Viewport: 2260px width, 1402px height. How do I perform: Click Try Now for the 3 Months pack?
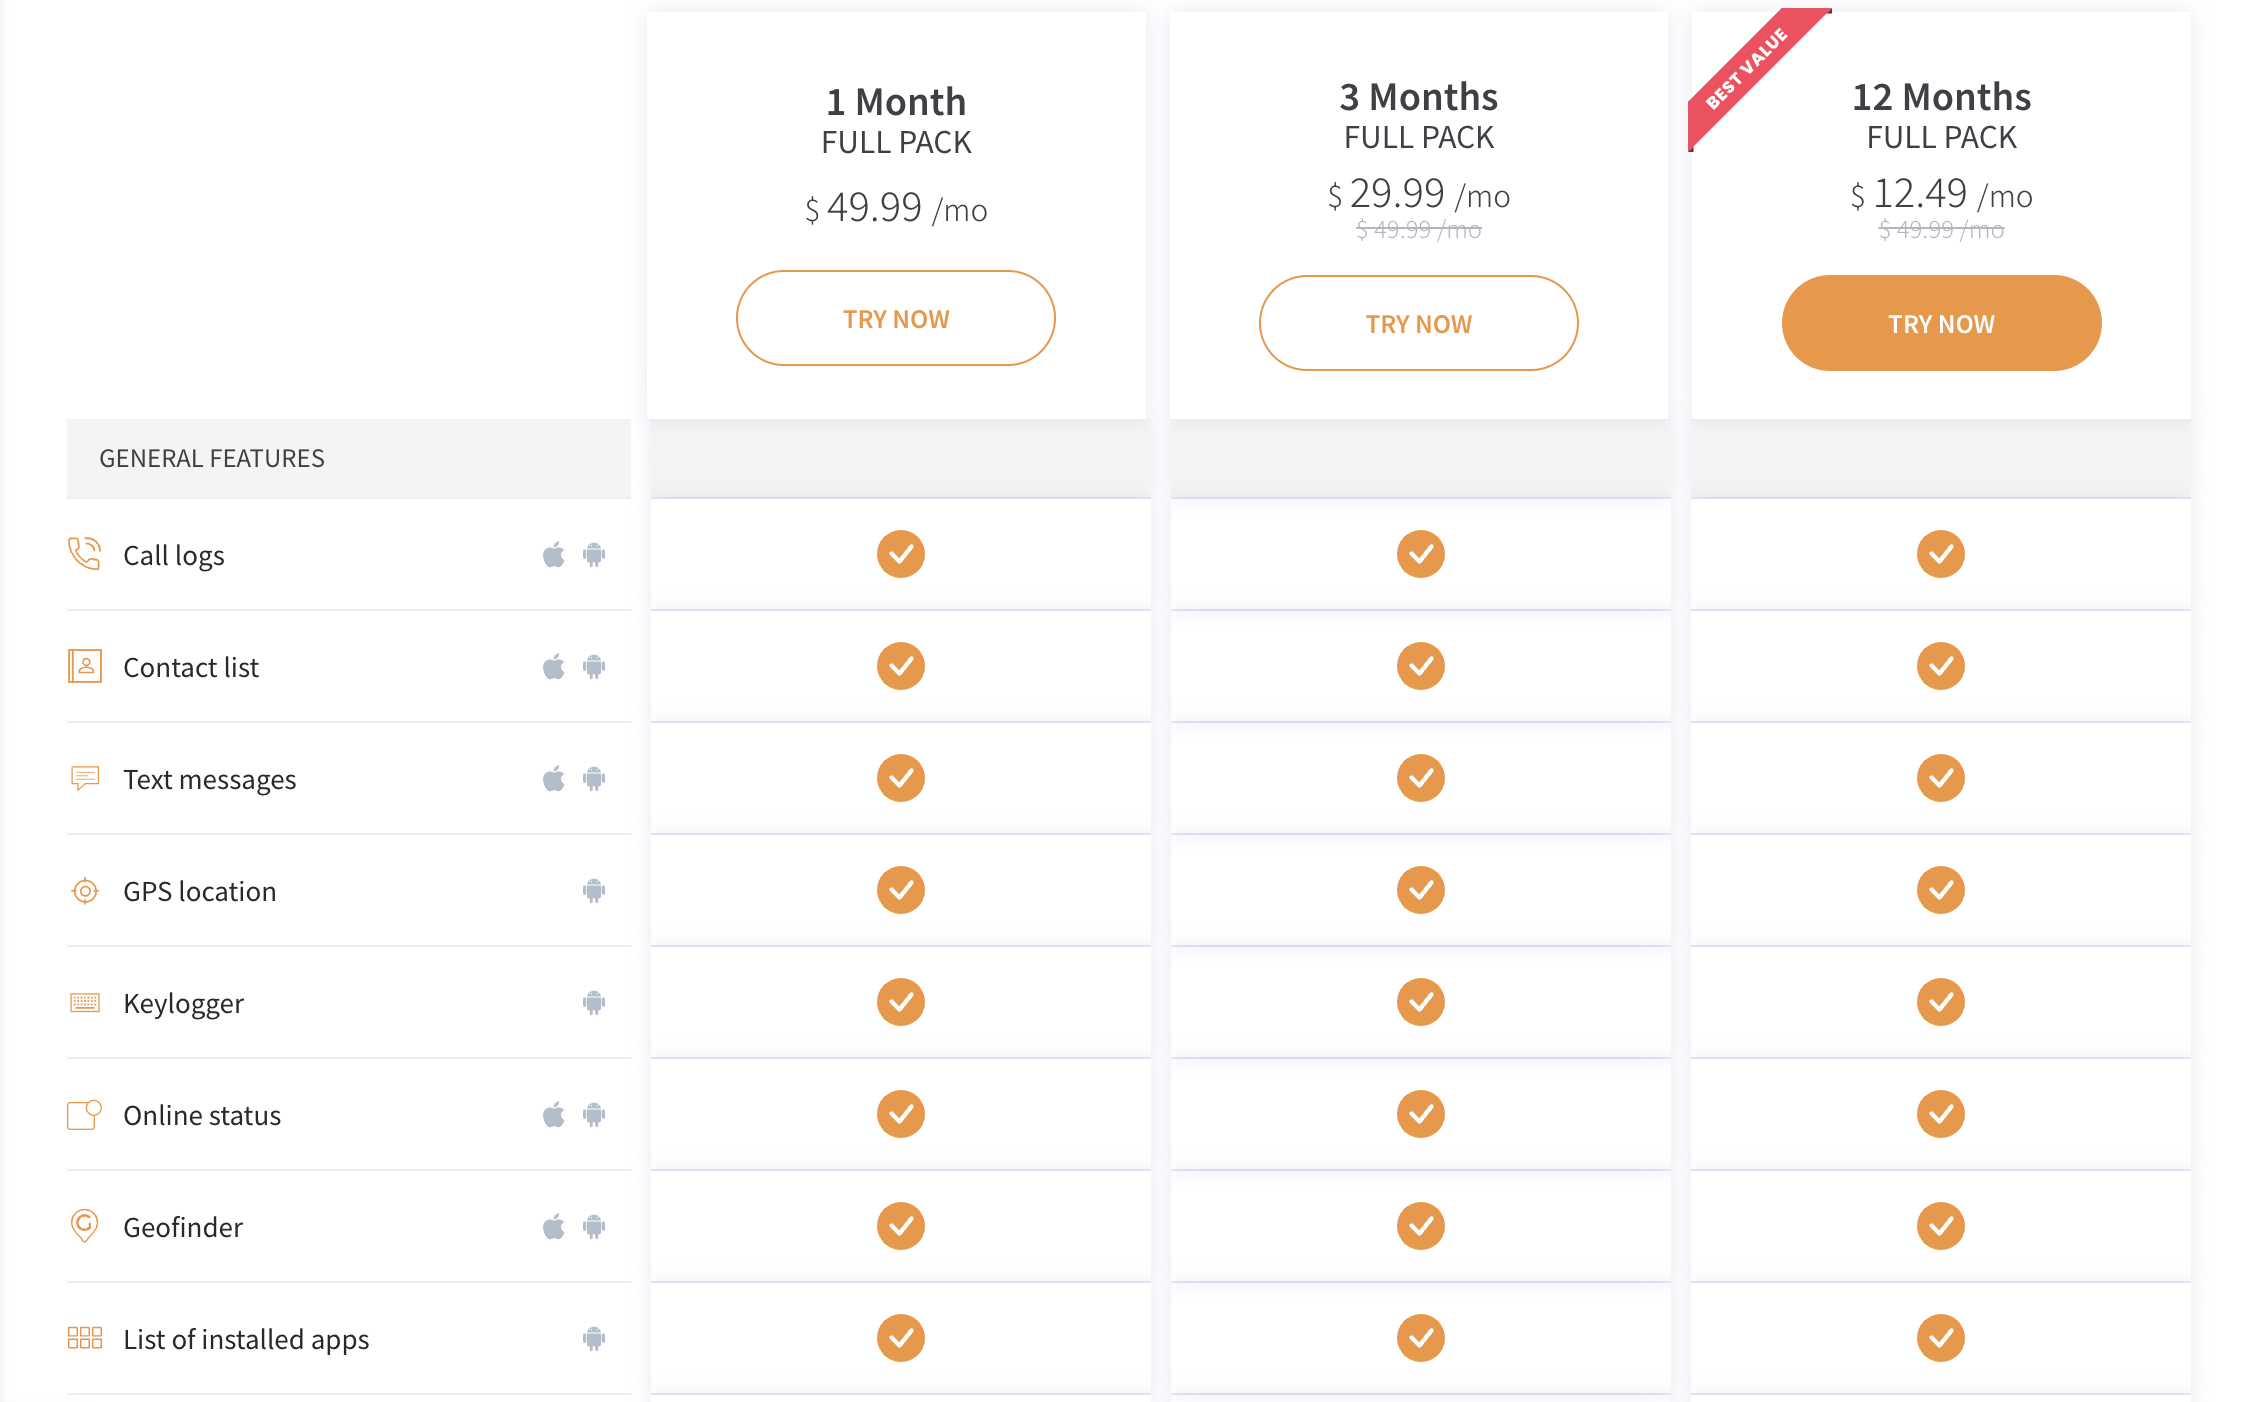1419,323
